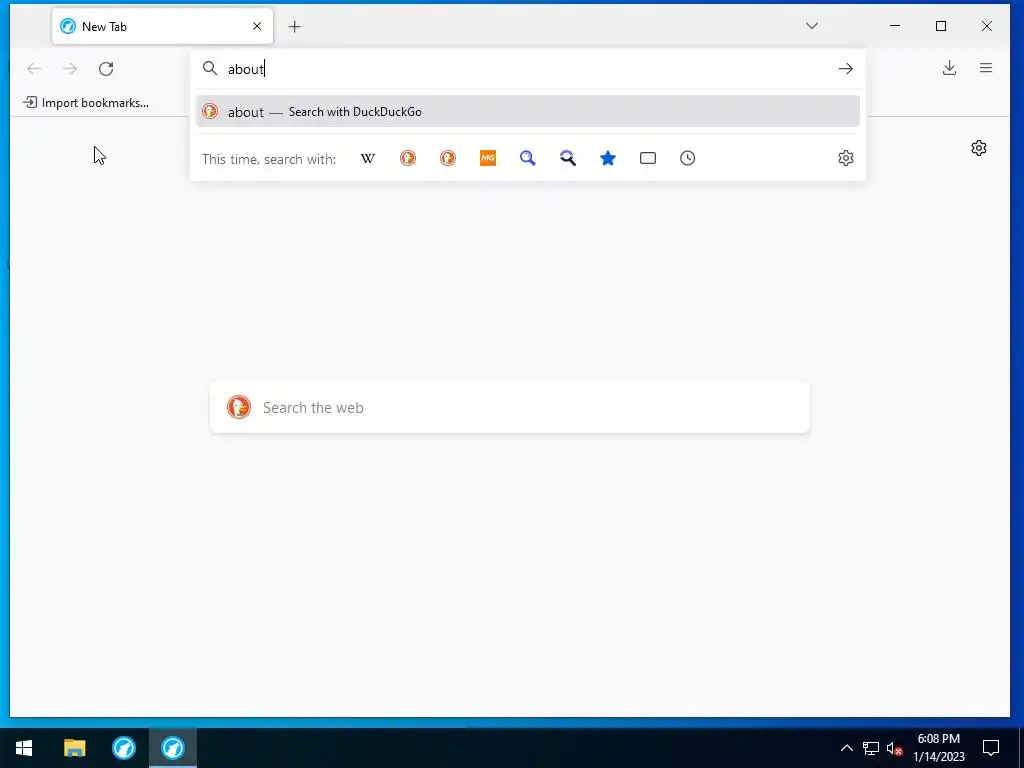
Task: Choose 'about — Search with DuckDuckGo' suggestion
Action: (x=528, y=112)
